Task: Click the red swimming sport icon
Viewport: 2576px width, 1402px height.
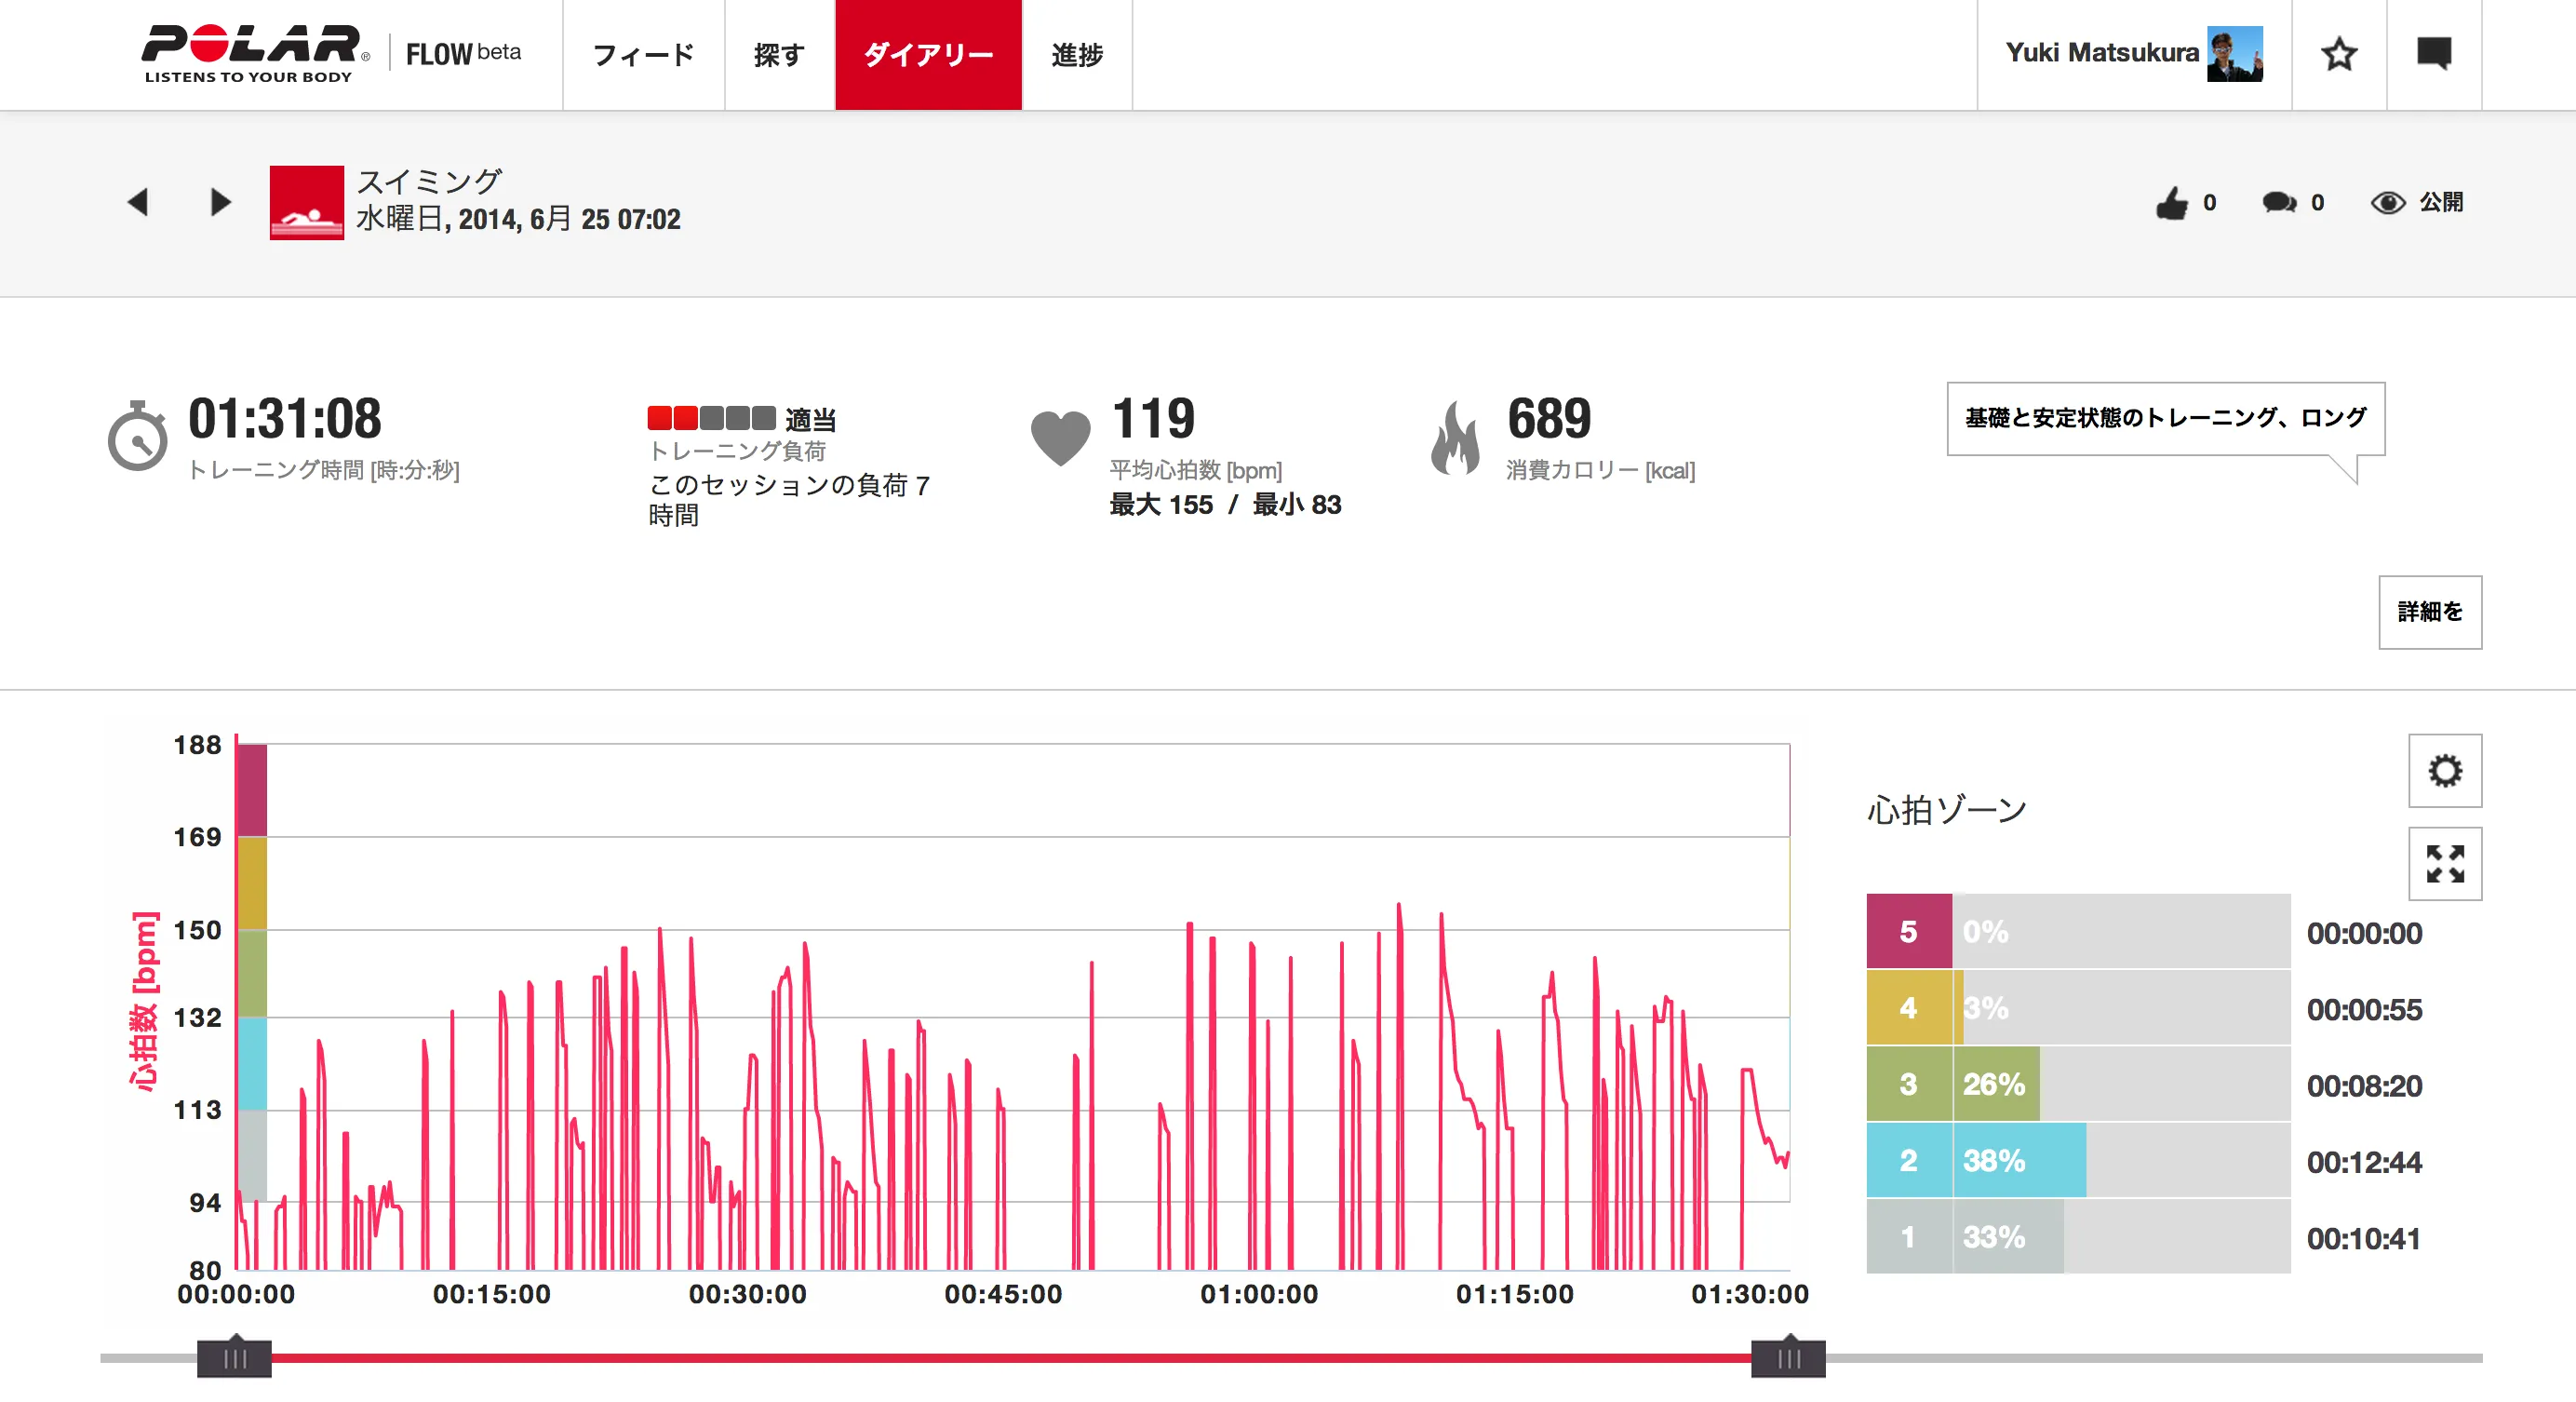Action: point(306,203)
